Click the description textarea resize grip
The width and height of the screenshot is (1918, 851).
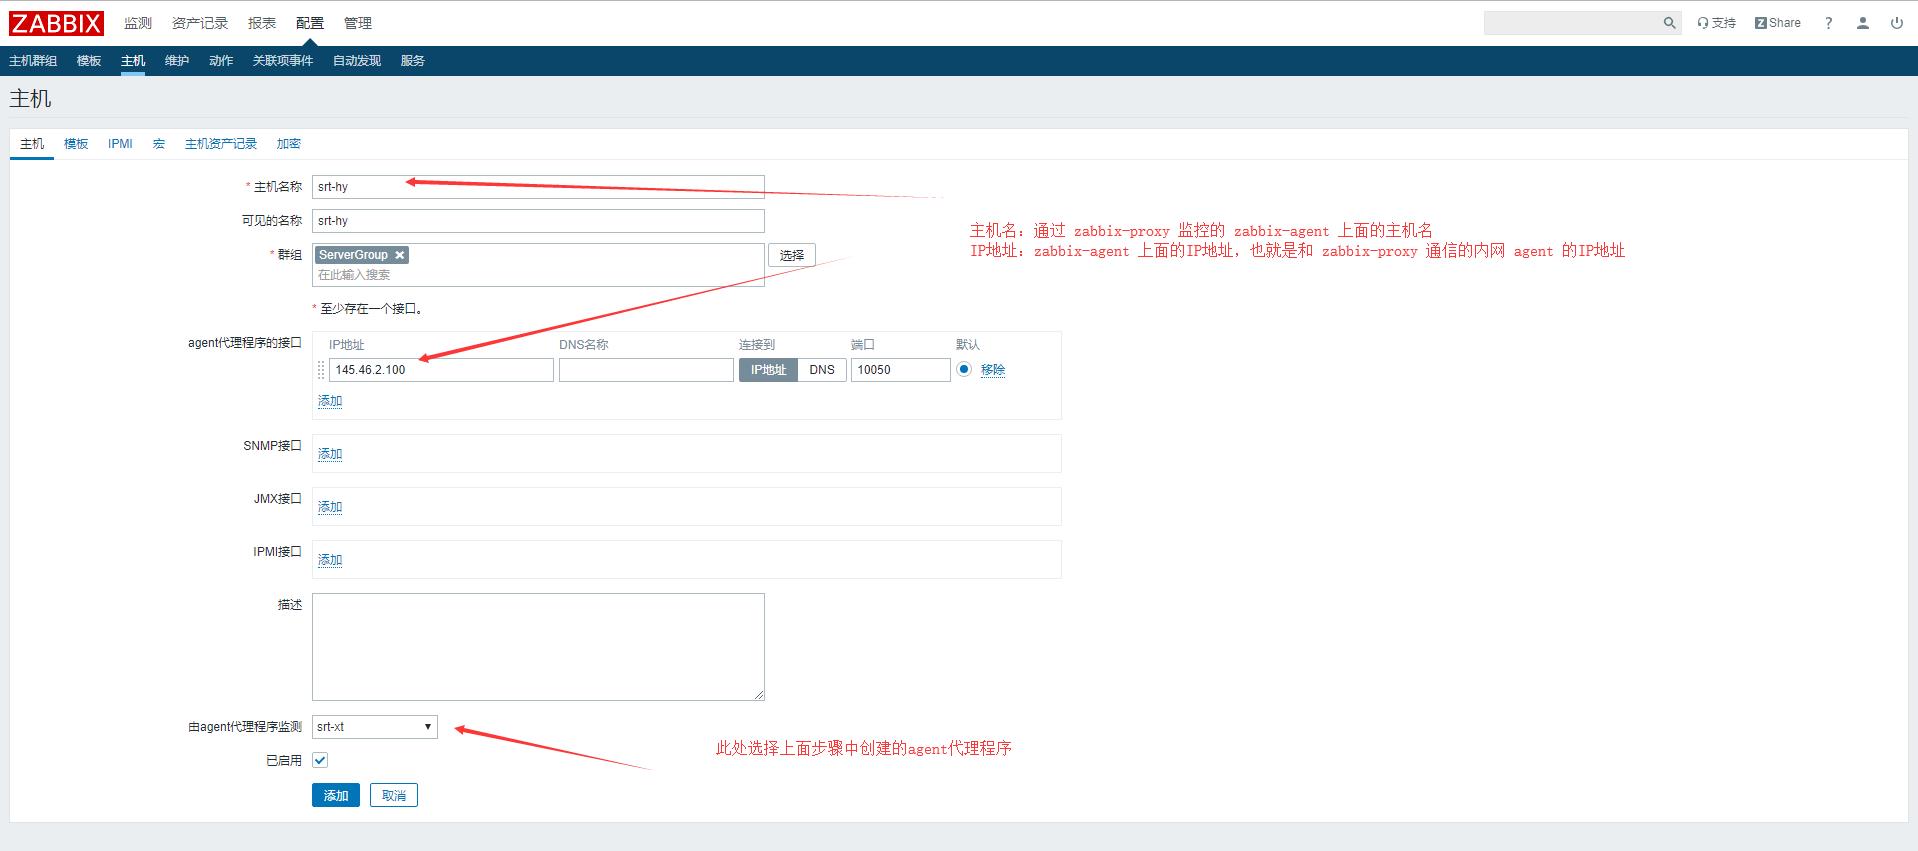click(759, 695)
